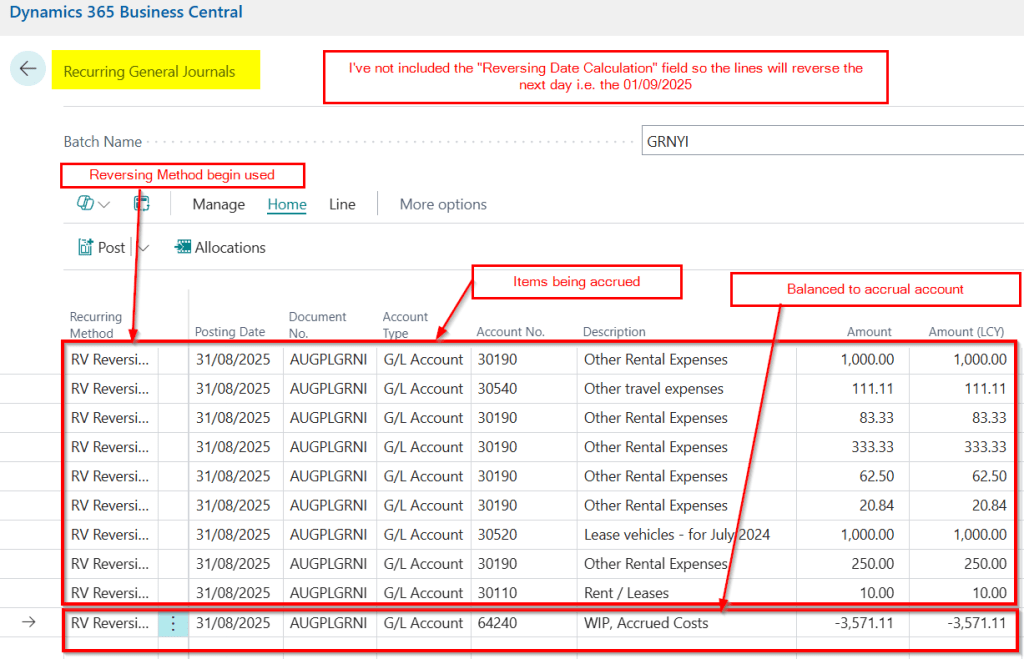Switch to the Home tab
This screenshot has width=1024, height=659.
287,204
